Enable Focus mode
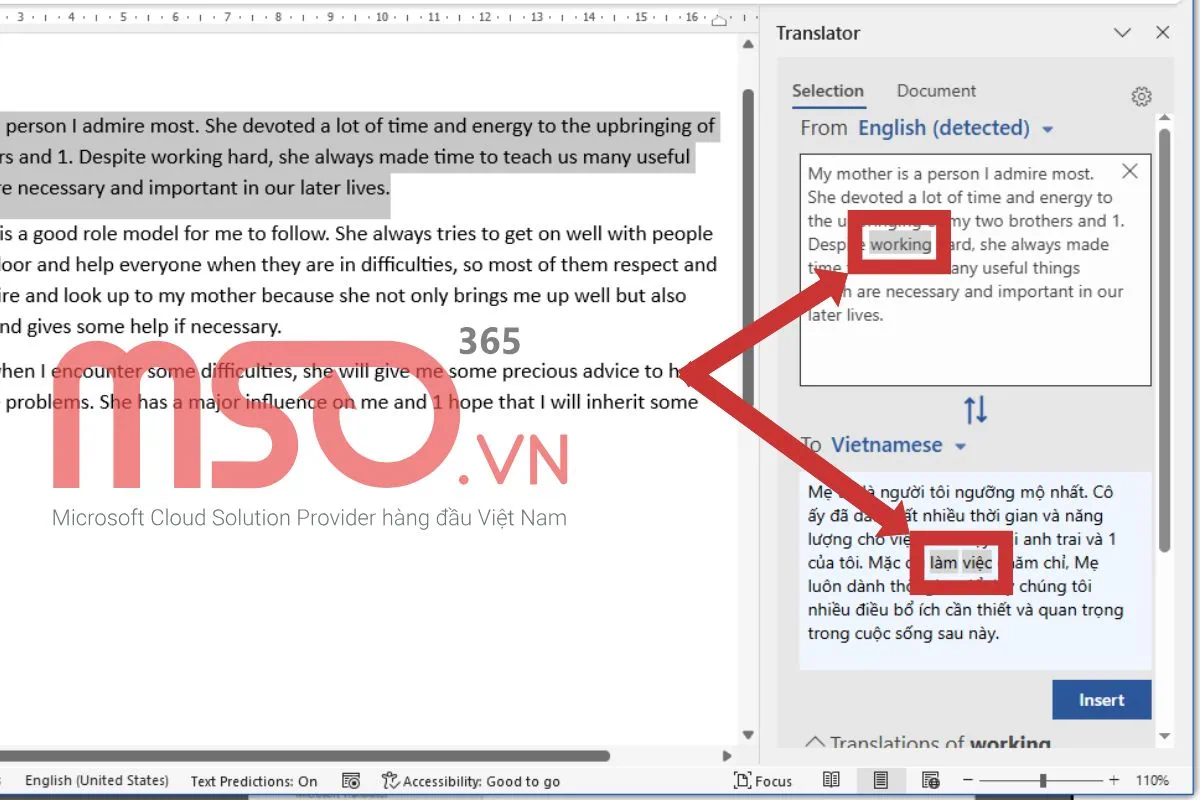The height and width of the screenshot is (800, 1200). 763,781
